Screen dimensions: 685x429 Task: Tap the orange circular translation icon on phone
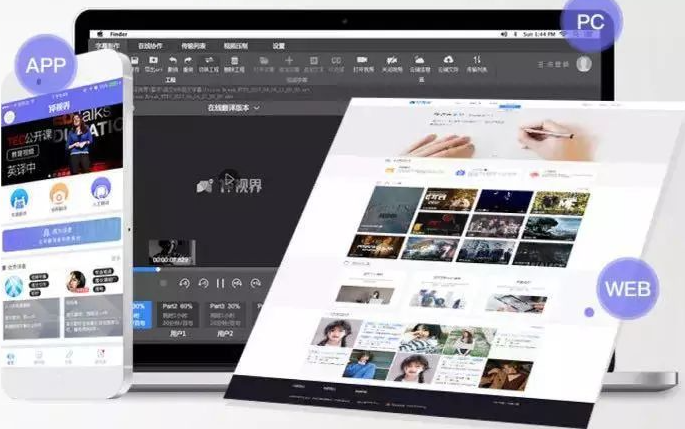click(x=59, y=194)
